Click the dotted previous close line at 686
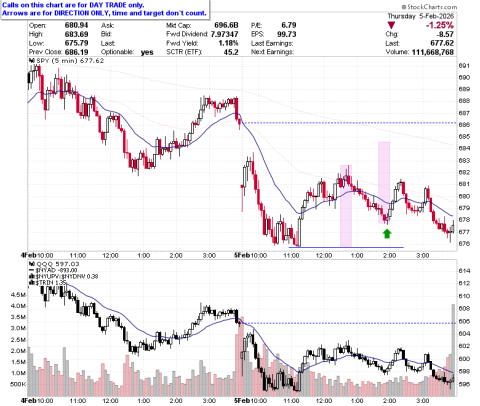Viewport: 480px width, 406px height. point(350,123)
